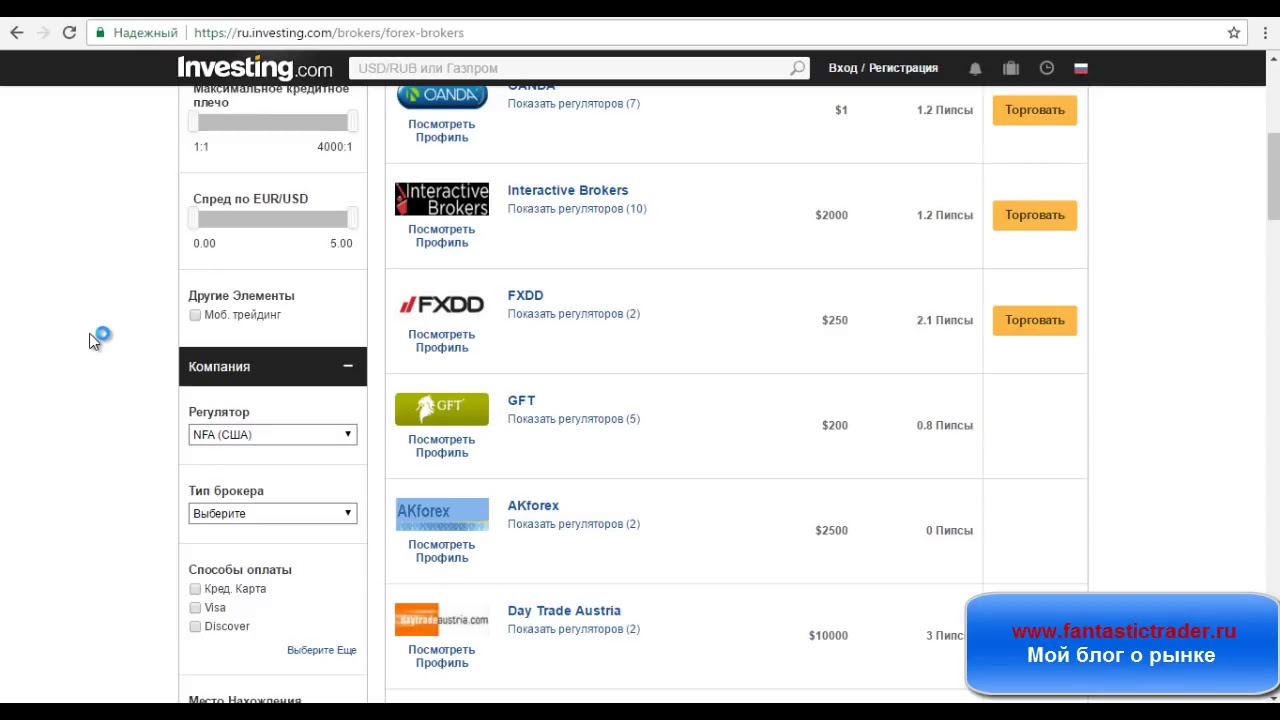Click the maximum leverage slider bar
This screenshot has width=1280, height=720.
(273, 122)
